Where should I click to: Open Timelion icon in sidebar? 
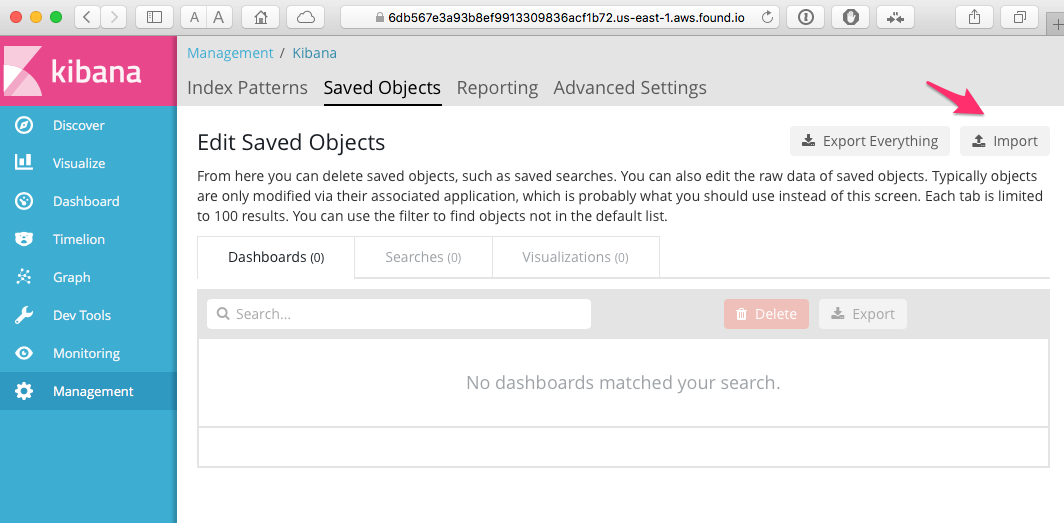[24, 239]
